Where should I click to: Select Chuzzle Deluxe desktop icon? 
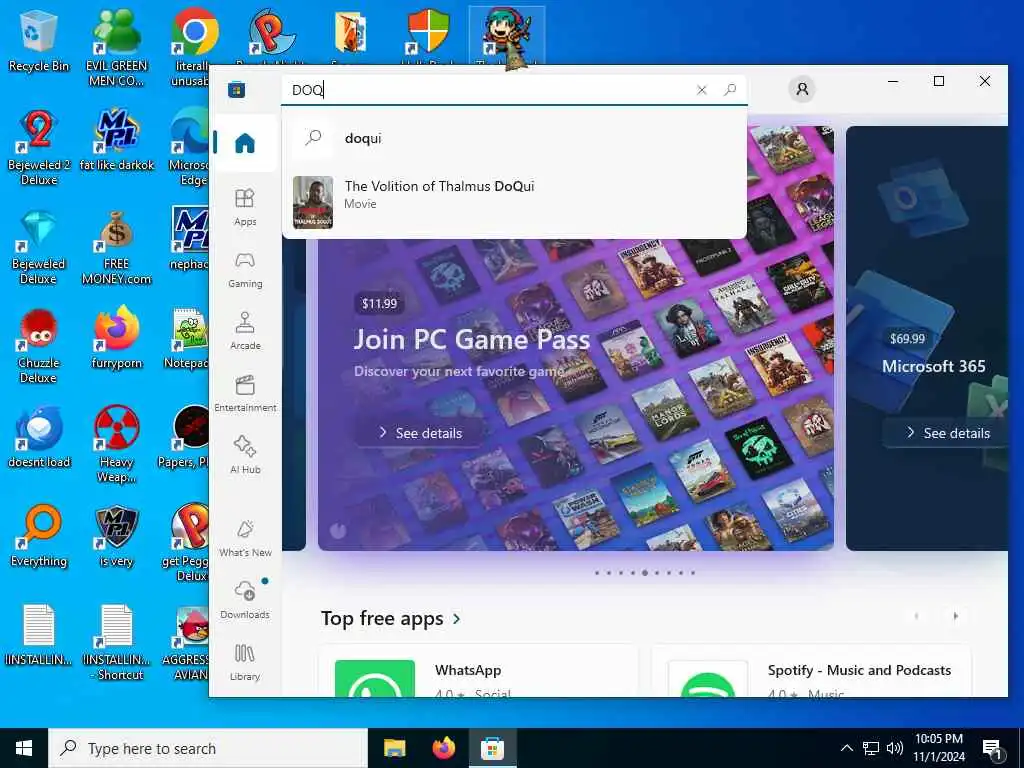(39, 346)
